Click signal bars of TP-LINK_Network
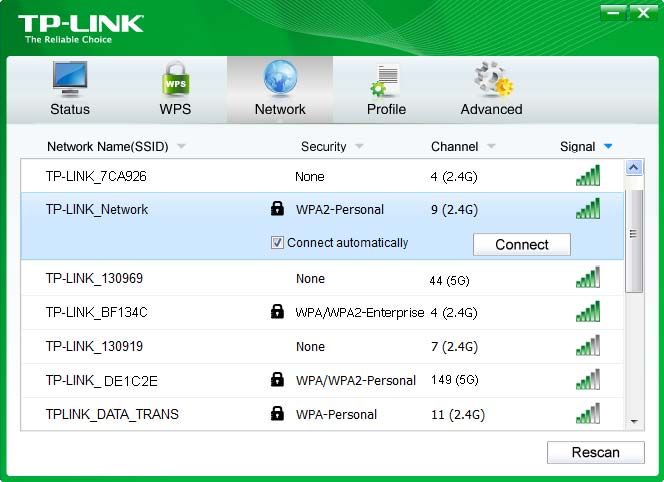This screenshot has width=664, height=482. click(588, 208)
